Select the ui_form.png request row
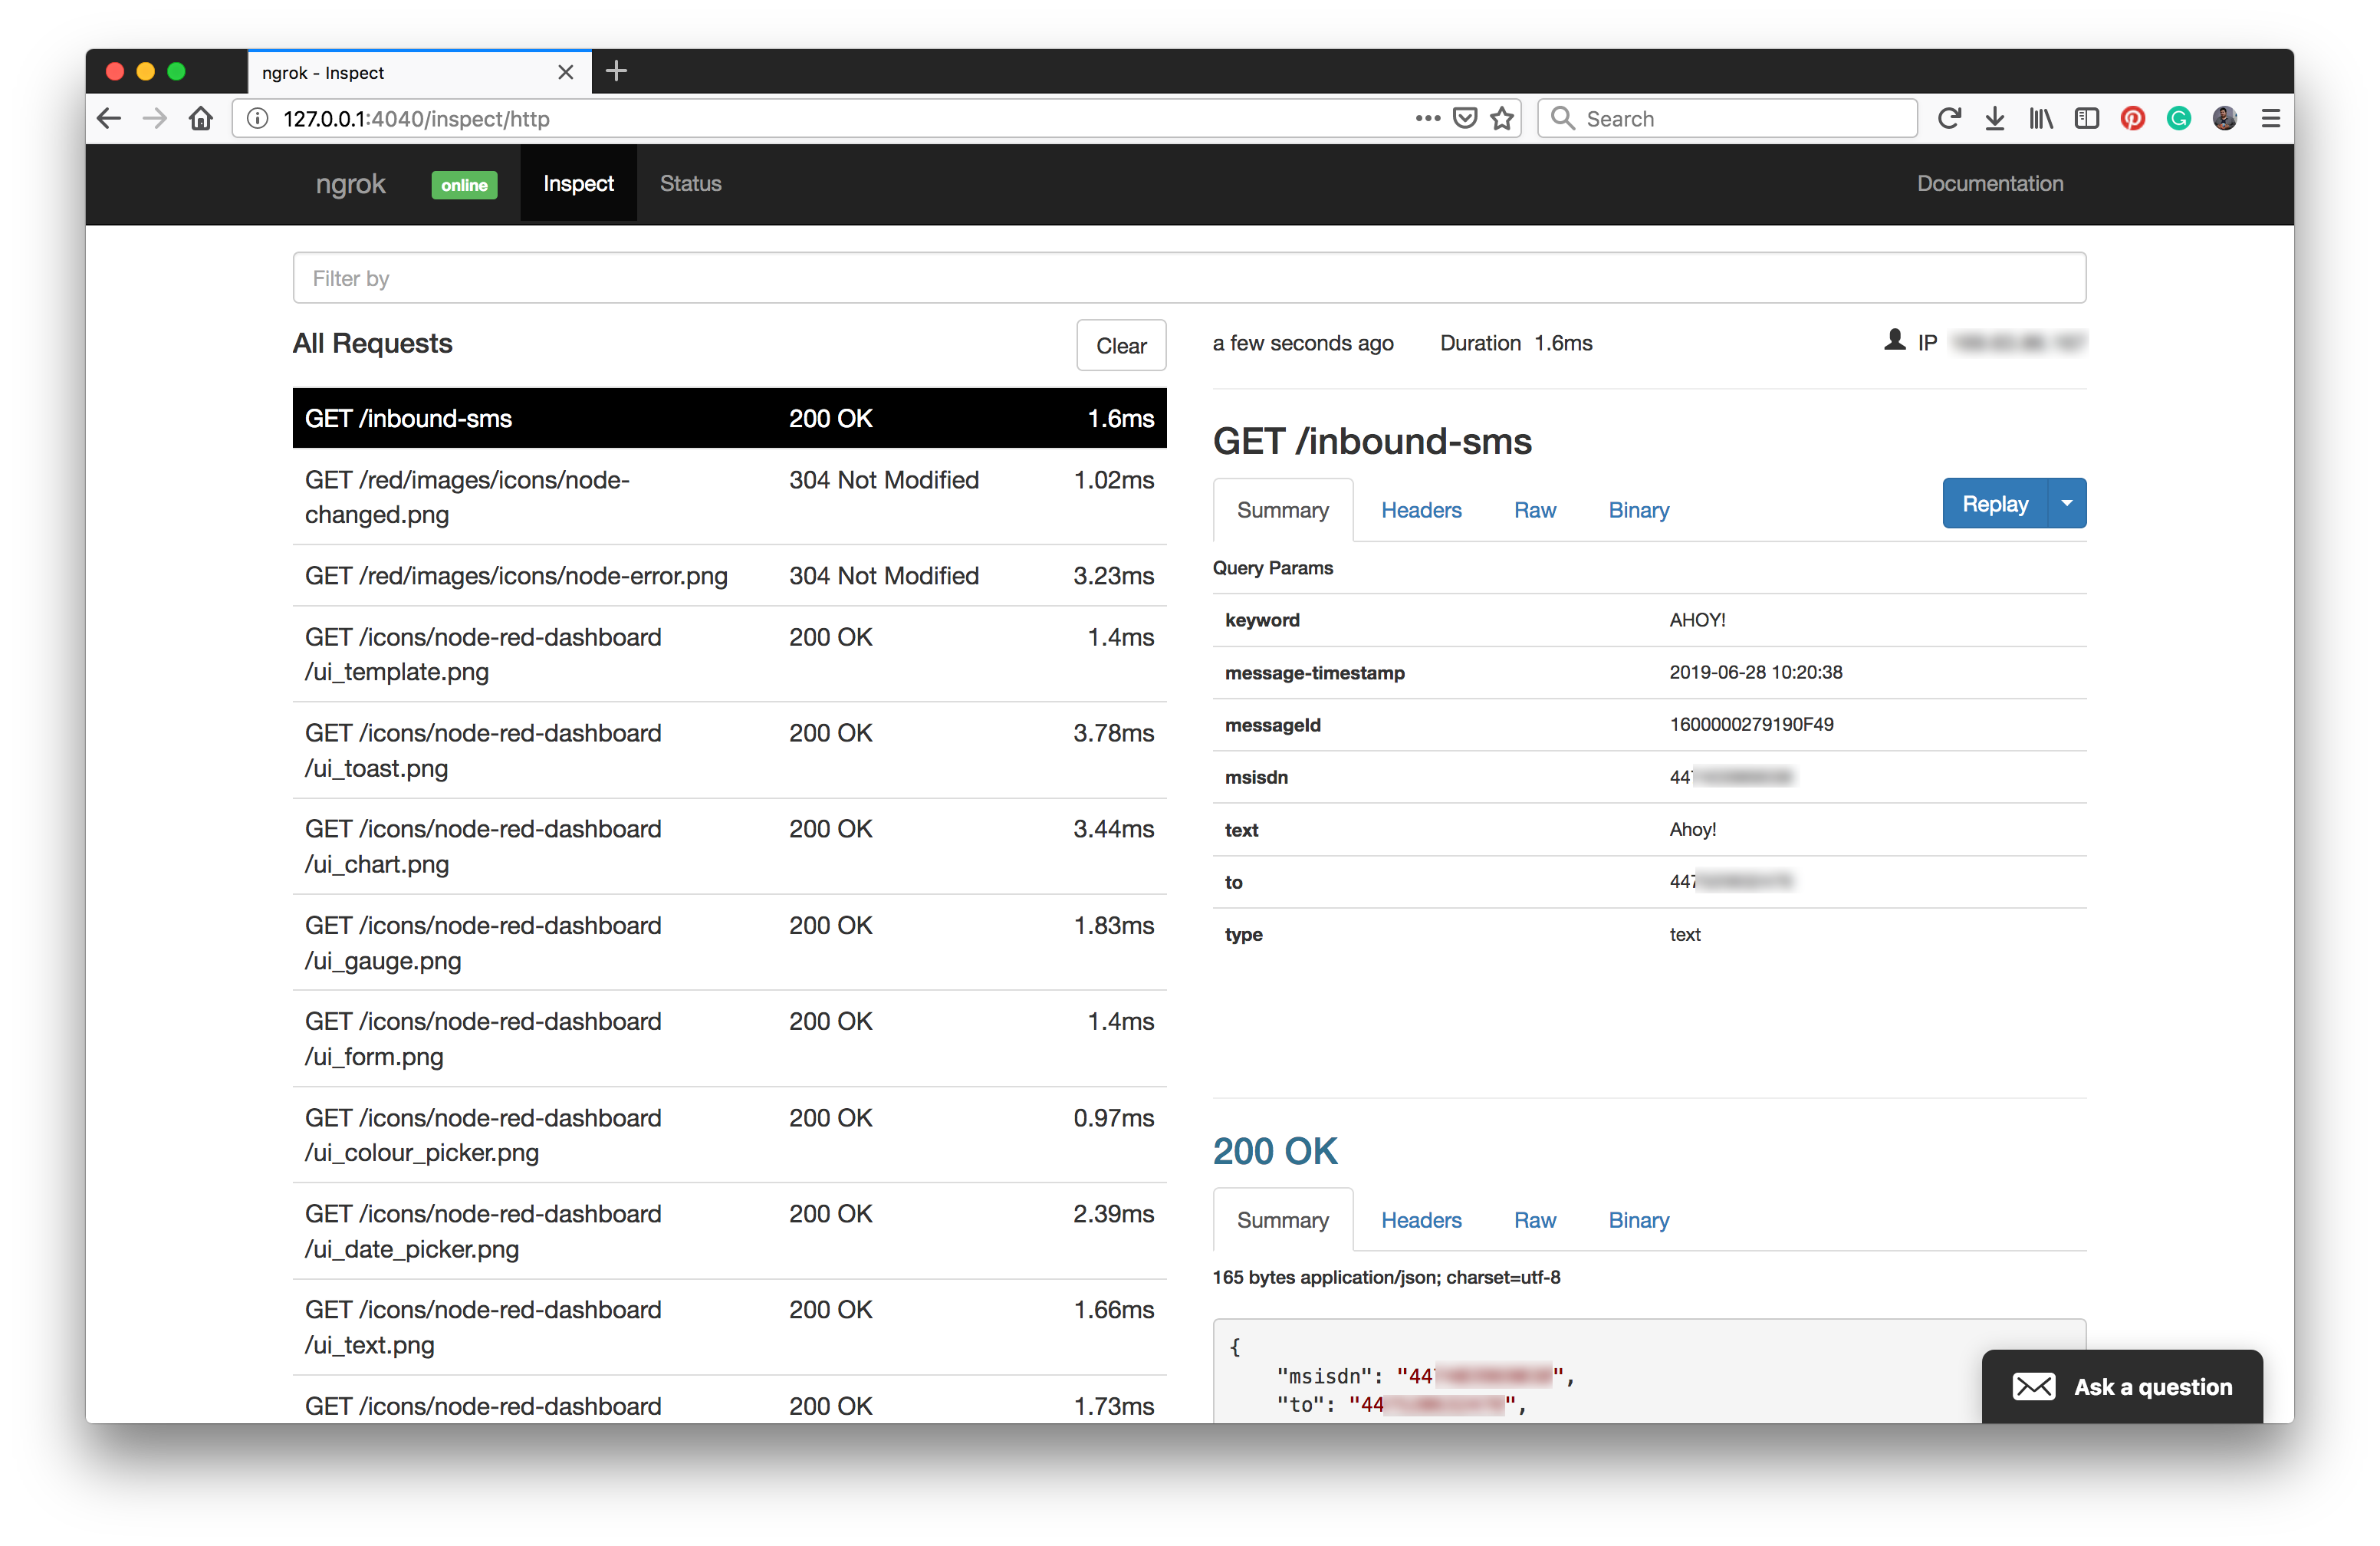This screenshot has width=2380, height=1546. pyautogui.click(x=729, y=1039)
